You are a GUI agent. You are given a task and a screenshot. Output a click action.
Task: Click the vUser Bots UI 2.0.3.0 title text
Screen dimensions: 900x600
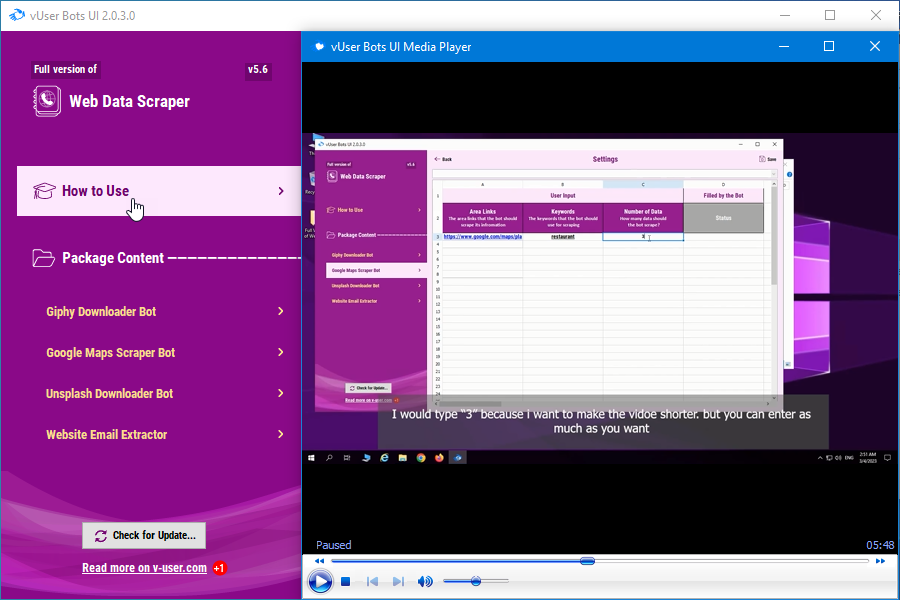point(83,16)
